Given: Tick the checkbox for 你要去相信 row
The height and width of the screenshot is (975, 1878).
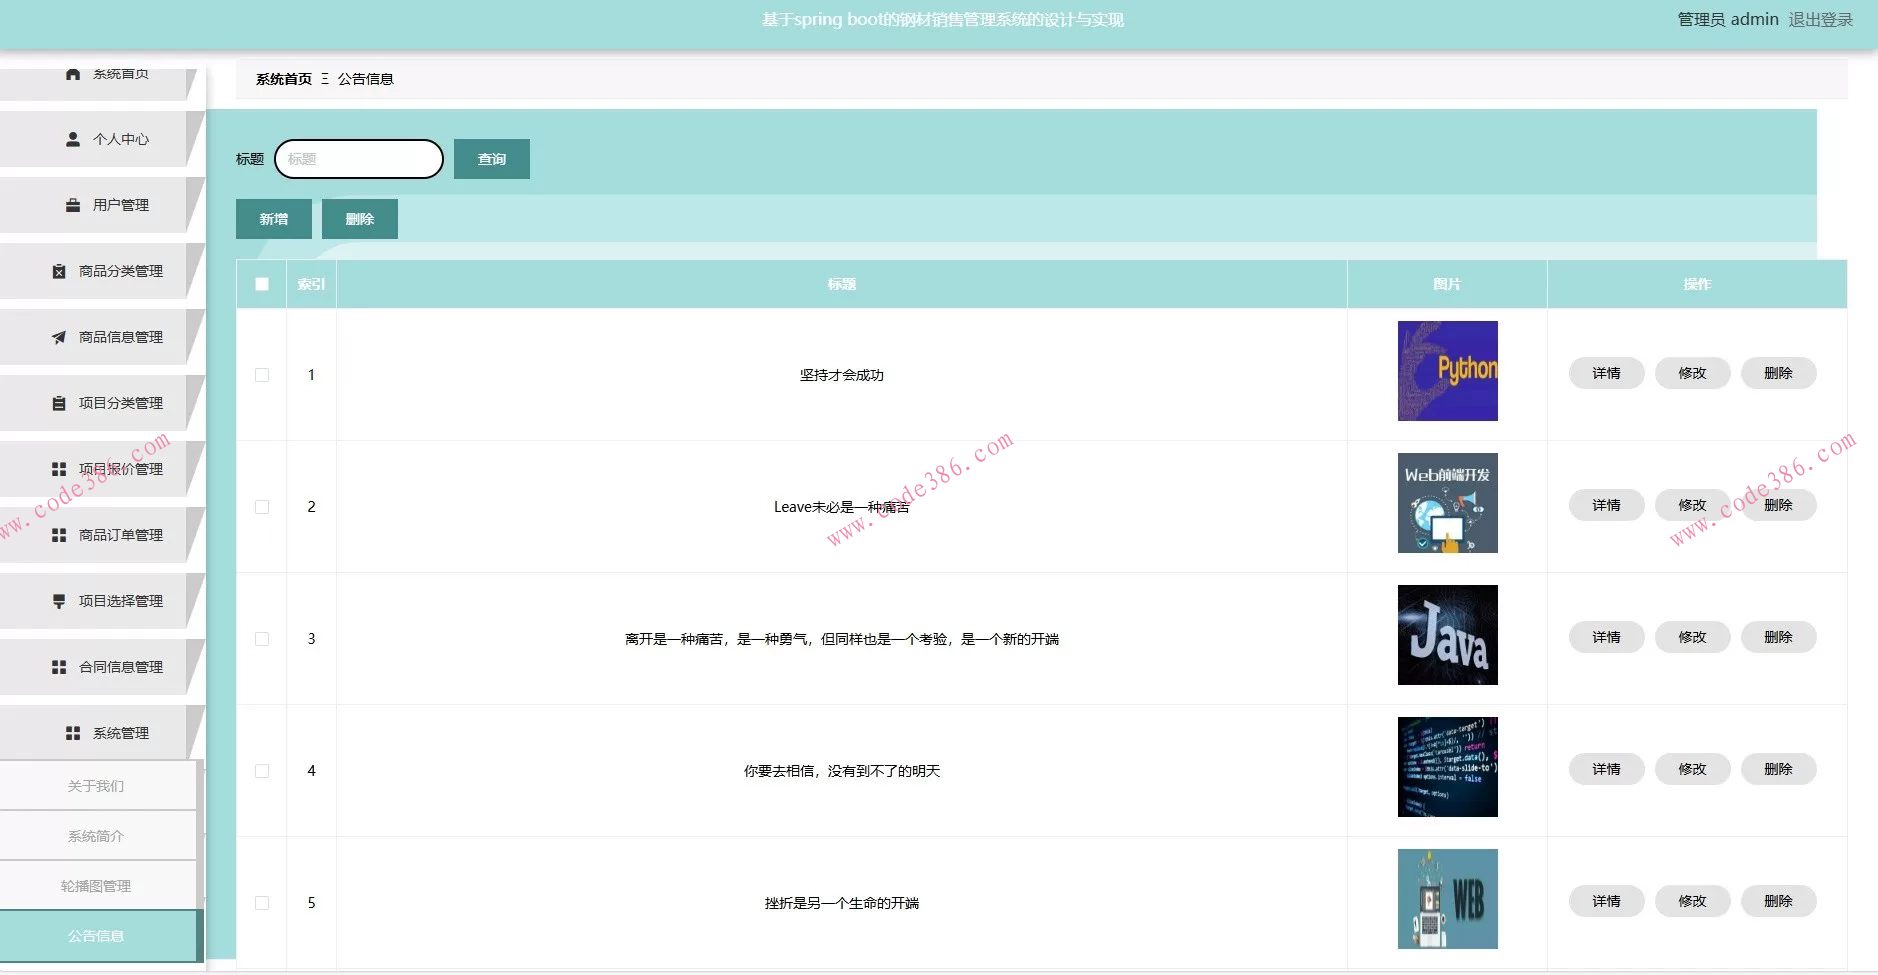Looking at the screenshot, I should tap(262, 771).
